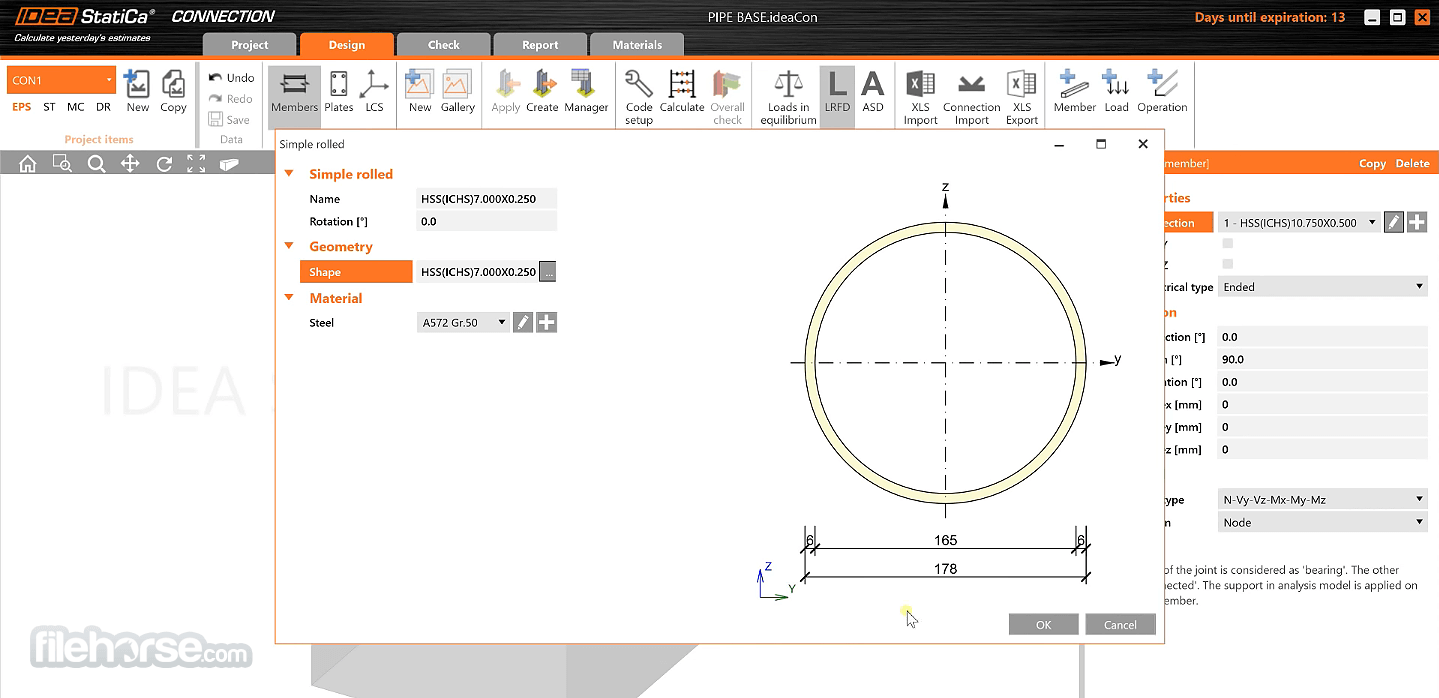The height and width of the screenshot is (698, 1439).
Task: Click the Name field HSS(ICHS)7.000X0.250
Action: pyautogui.click(x=486, y=199)
